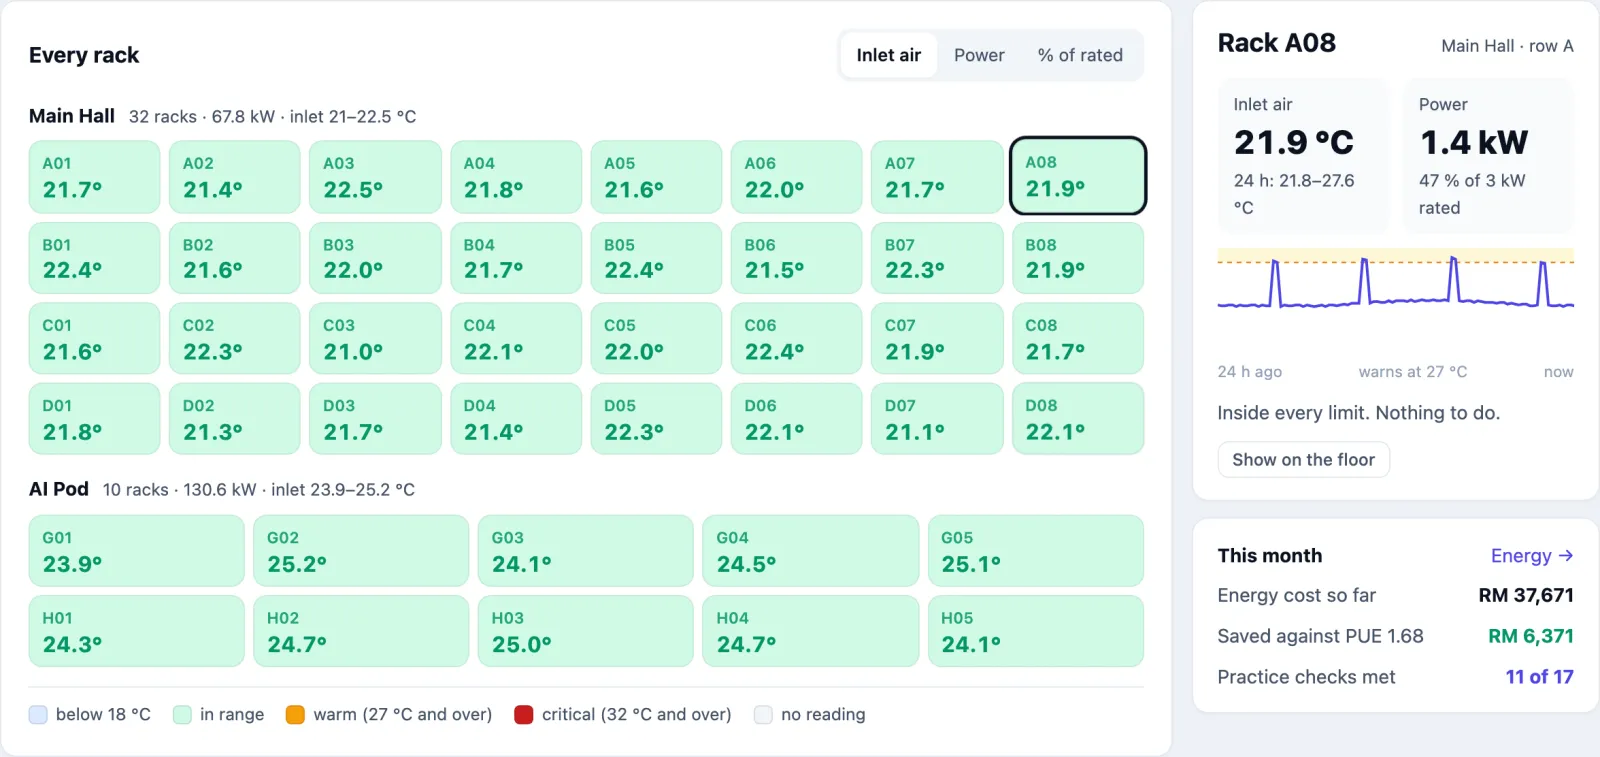1600x757 pixels.
Task: Open rack D02 tile
Action: coord(234,419)
